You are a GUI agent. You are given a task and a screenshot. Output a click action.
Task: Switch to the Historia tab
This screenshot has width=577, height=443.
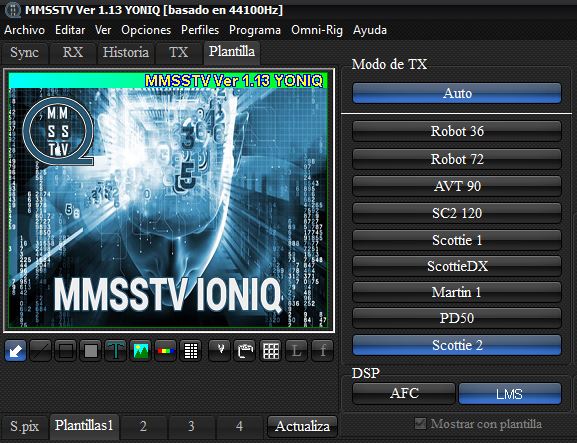tap(125, 53)
